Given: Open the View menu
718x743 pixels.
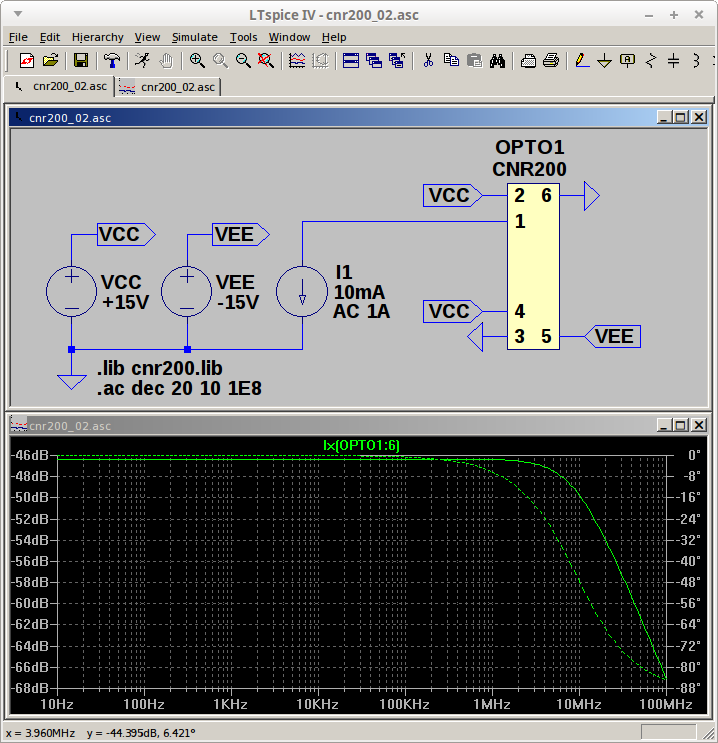Looking at the screenshot, I should pyautogui.click(x=147, y=37).
